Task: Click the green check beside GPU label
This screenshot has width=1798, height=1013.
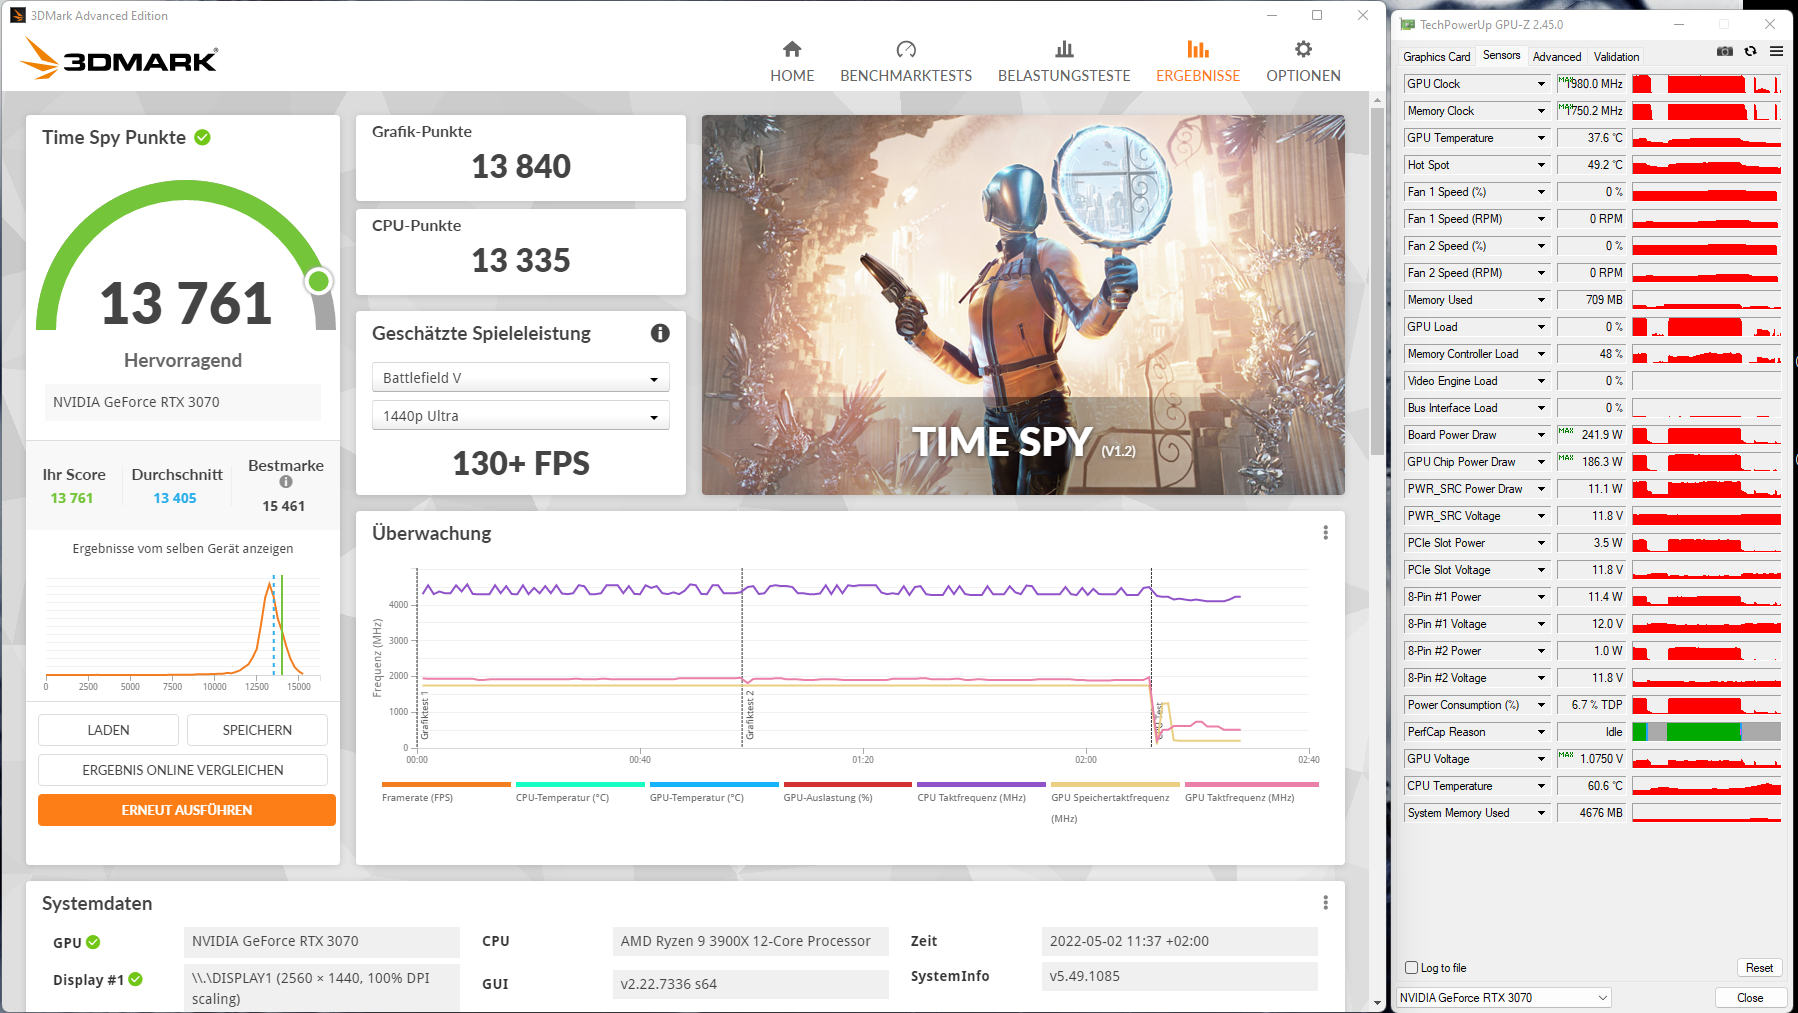Action: point(93,942)
